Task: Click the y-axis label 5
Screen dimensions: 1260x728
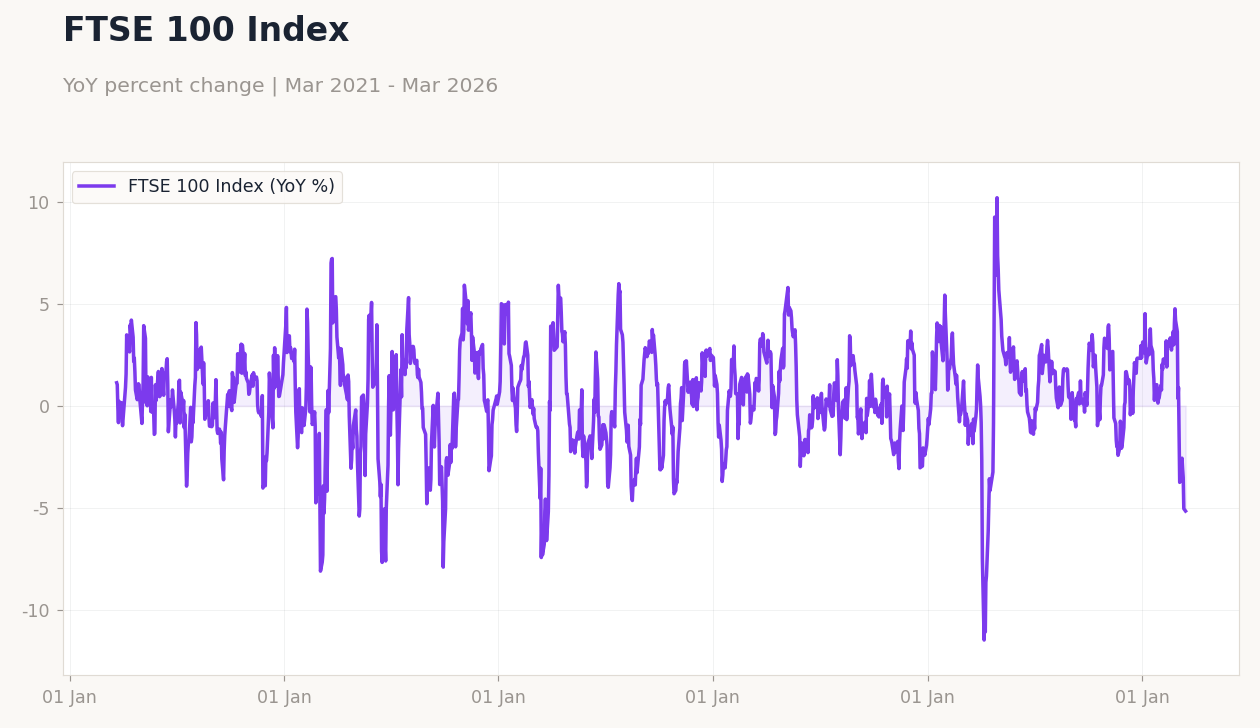Action: click(x=43, y=305)
